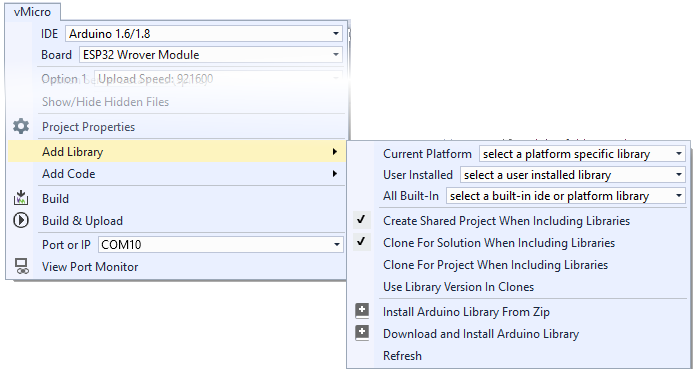This screenshot has width=695, height=372.
Task: Open the Board dropdown showing ESP32 Wrover Module
Action: click(211, 55)
